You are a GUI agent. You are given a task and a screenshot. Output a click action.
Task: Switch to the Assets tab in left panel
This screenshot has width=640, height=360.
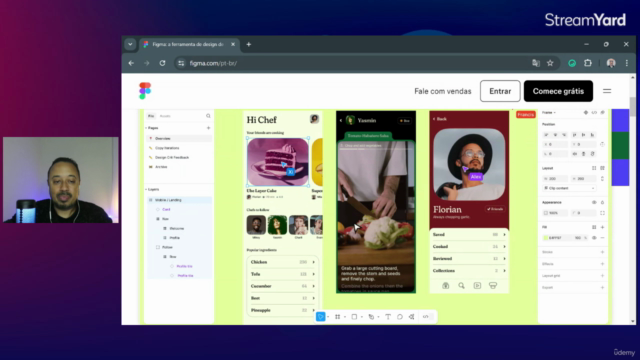pyautogui.click(x=165, y=116)
